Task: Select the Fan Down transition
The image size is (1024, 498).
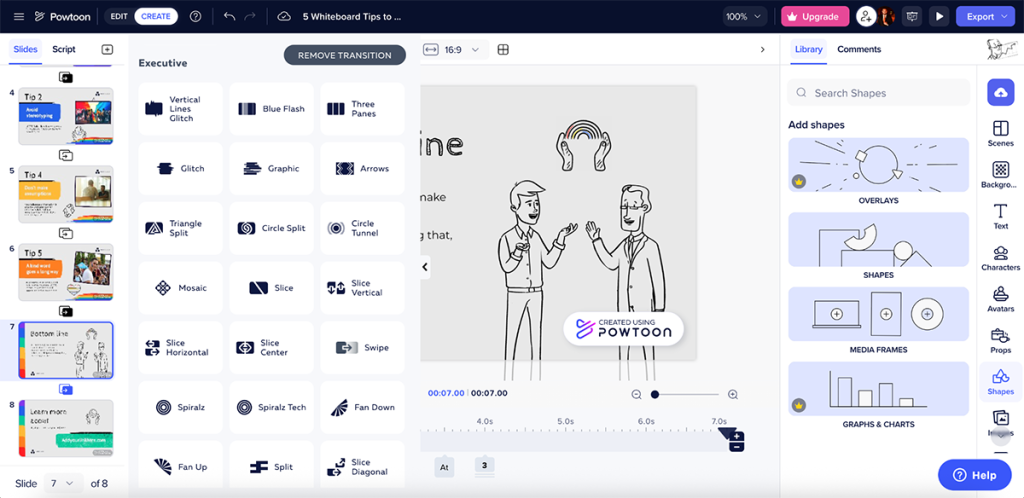Action: pos(362,407)
